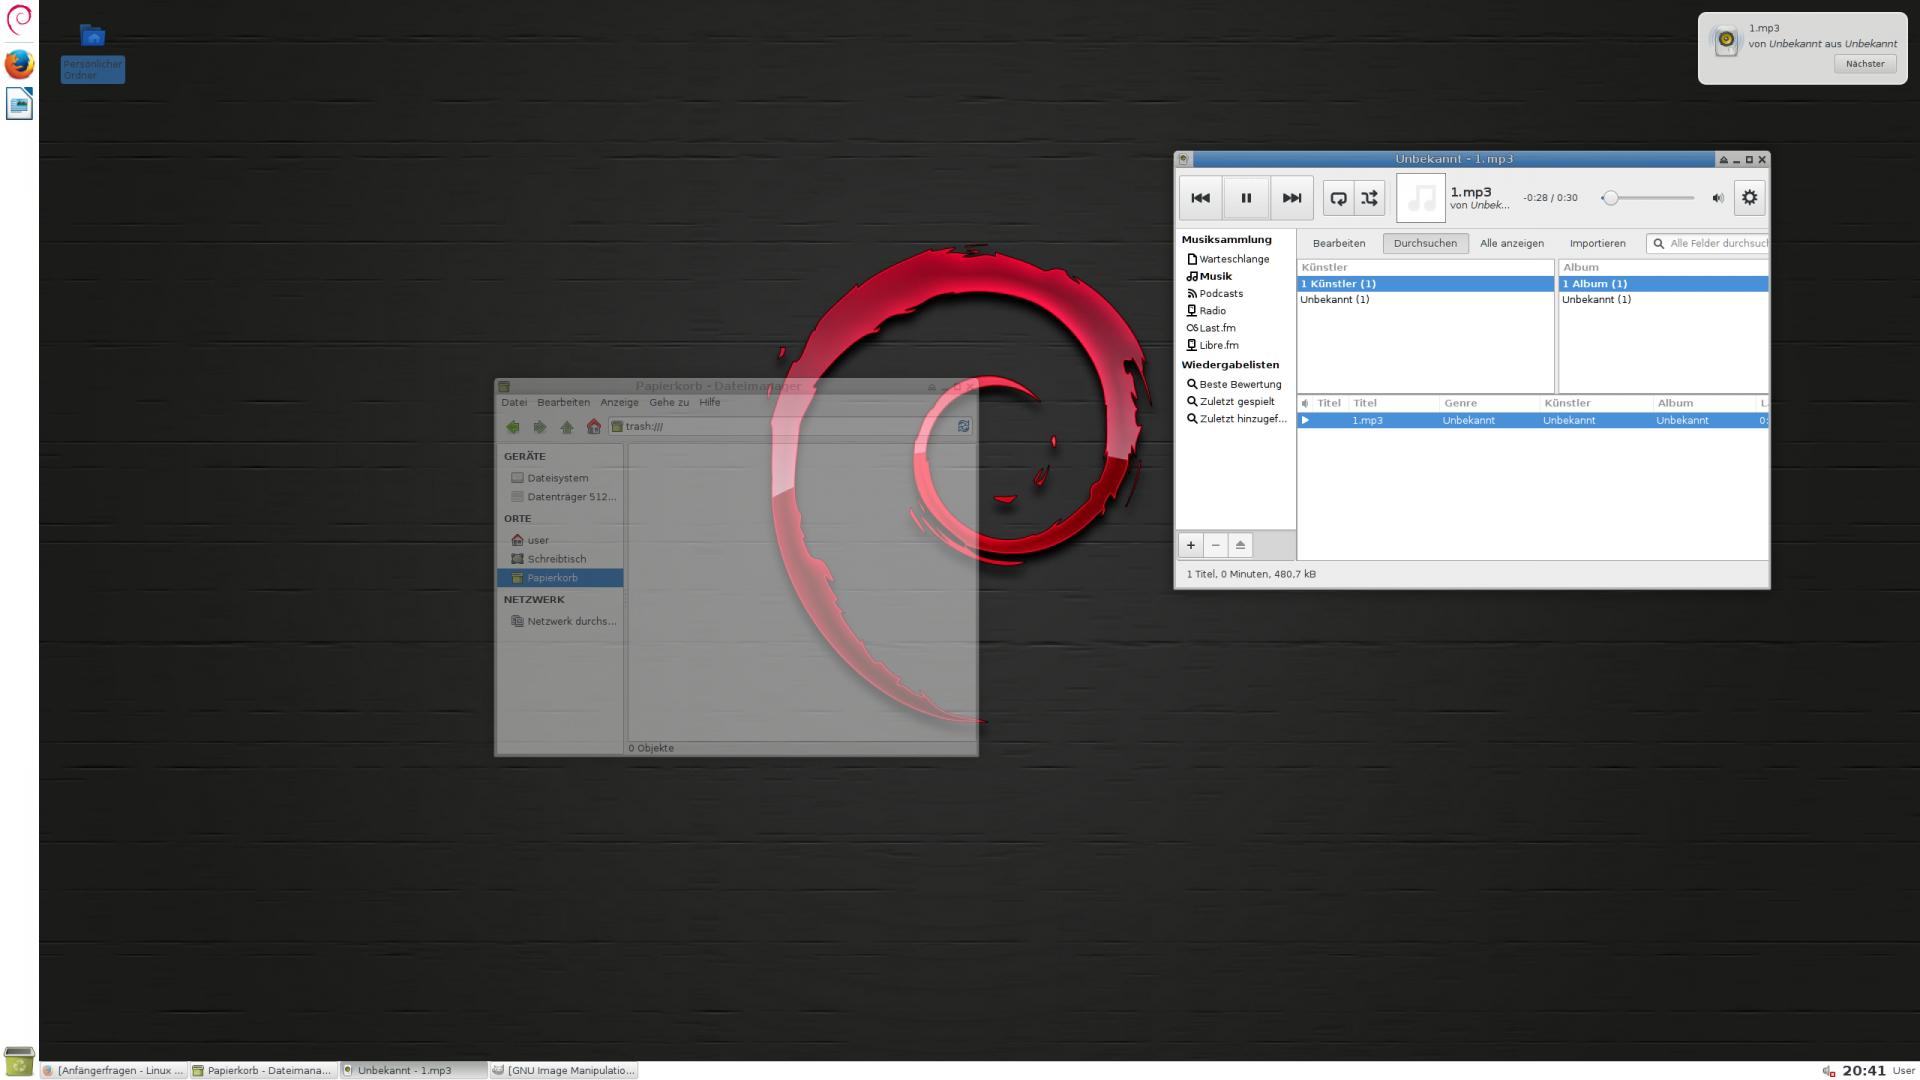The width and height of the screenshot is (1920, 1080).
Task: Open the music player gear menu
Action: click(1749, 198)
